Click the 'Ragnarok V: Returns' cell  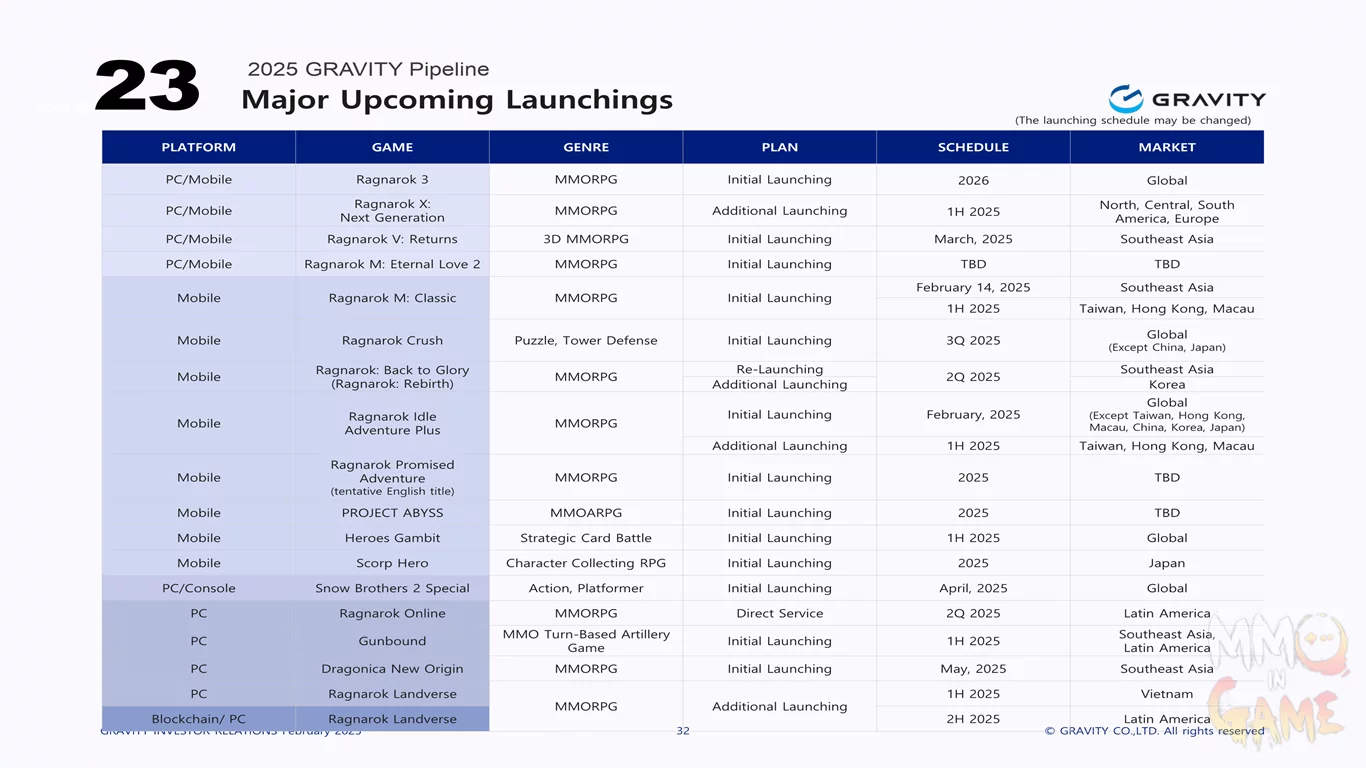coord(392,239)
